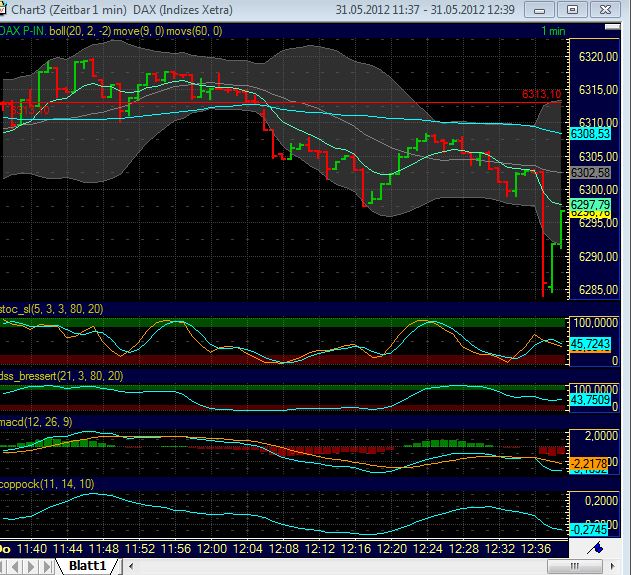Viewport: 631px width, 575px height.
Task: Click the horizontal scrollbar left arrow
Action: pos(131,566)
